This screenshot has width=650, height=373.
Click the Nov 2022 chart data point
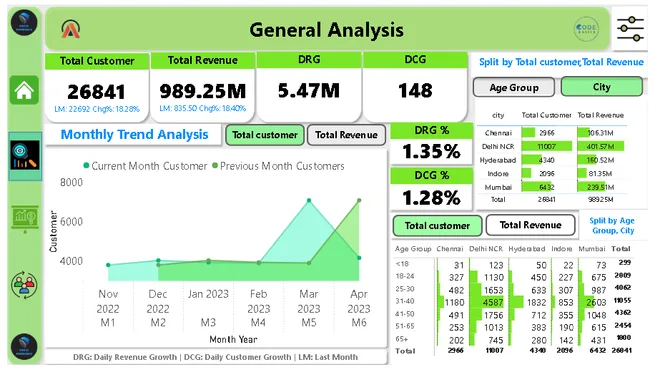(x=108, y=265)
